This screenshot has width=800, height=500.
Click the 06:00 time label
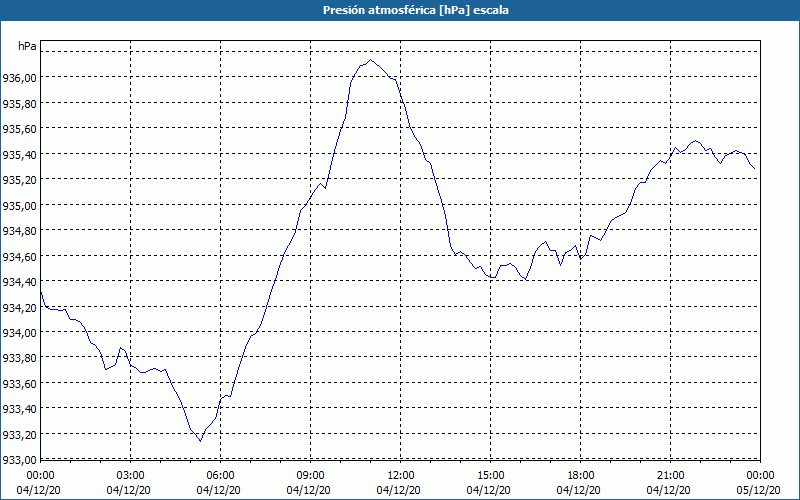(x=220, y=476)
